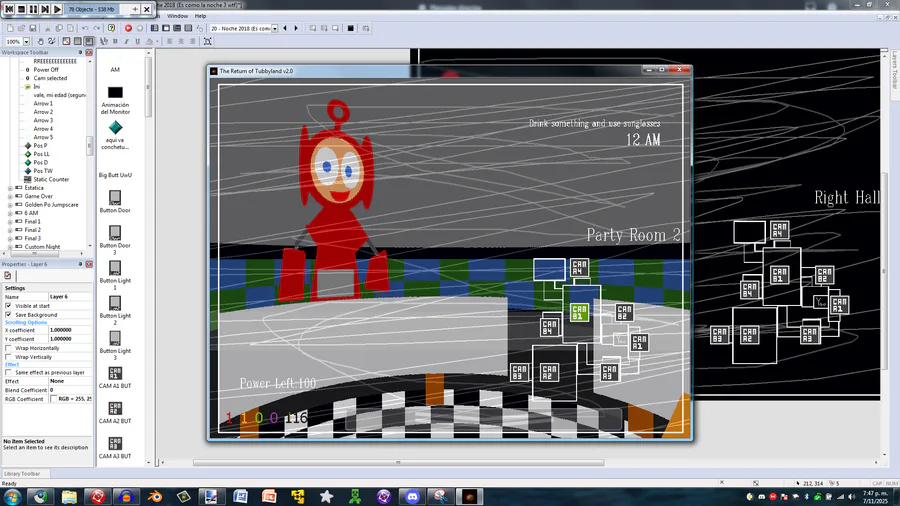
Task: Expand the Game Over frame node
Action: (x=10, y=196)
